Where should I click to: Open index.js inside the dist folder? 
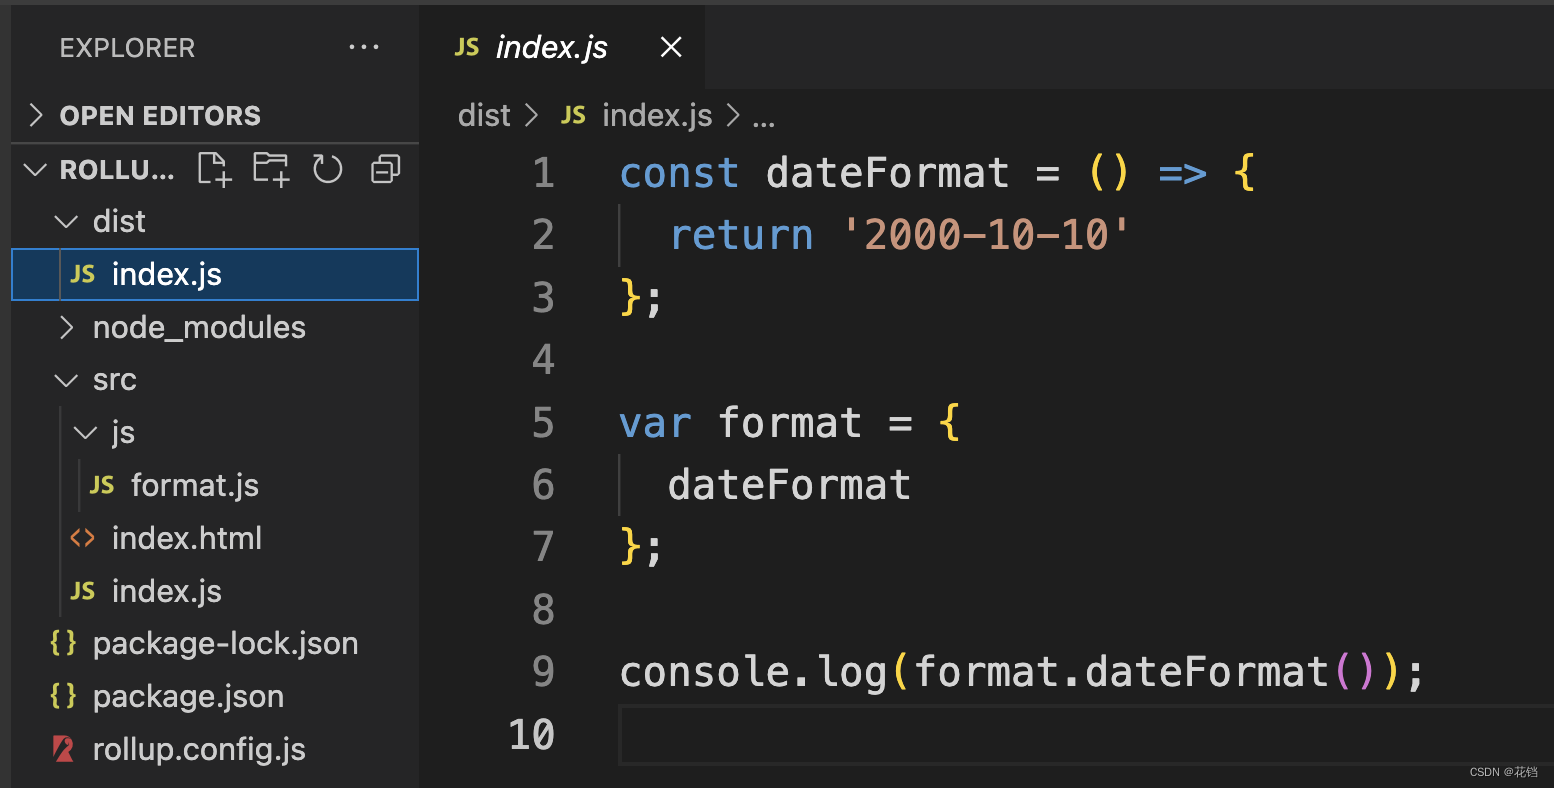[x=215, y=274]
